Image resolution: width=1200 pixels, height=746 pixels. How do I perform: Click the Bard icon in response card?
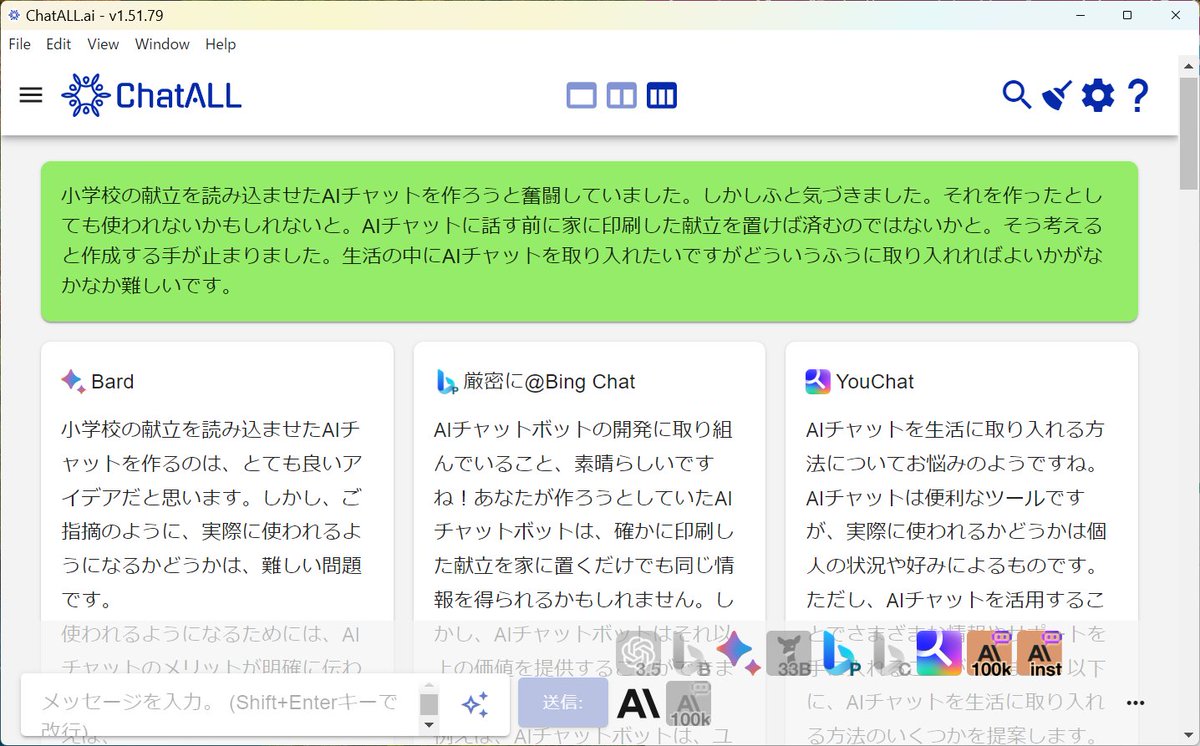pyautogui.click(x=73, y=381)
